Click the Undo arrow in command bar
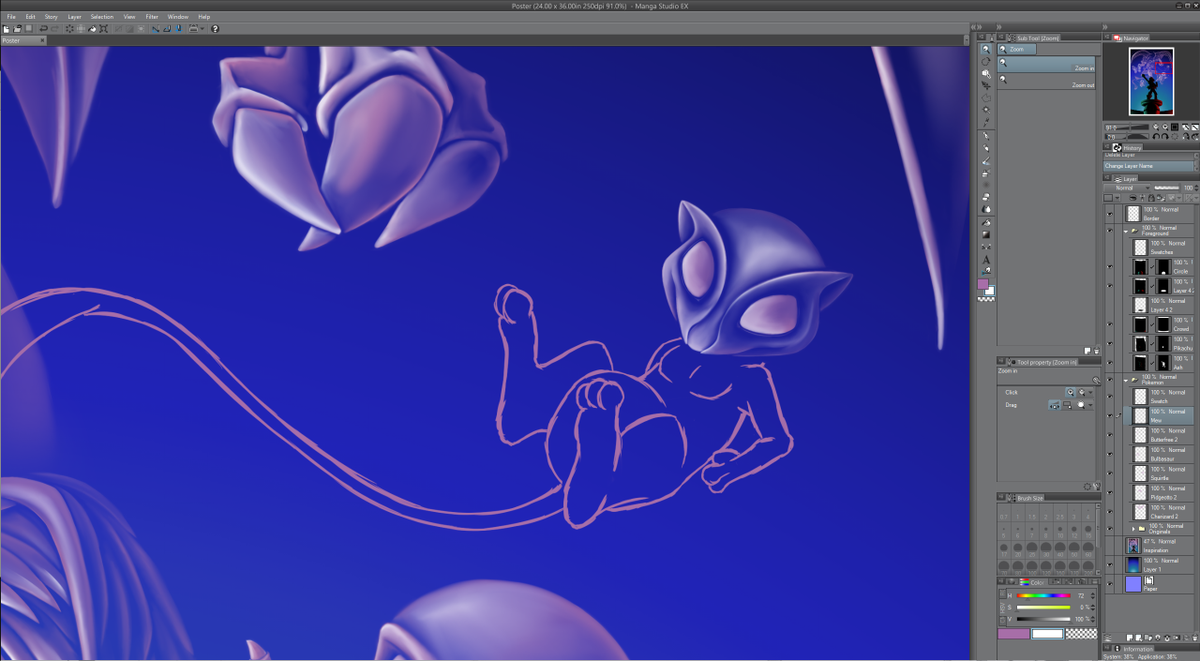This screenshot has height=661, width=1200. [44, 29]
